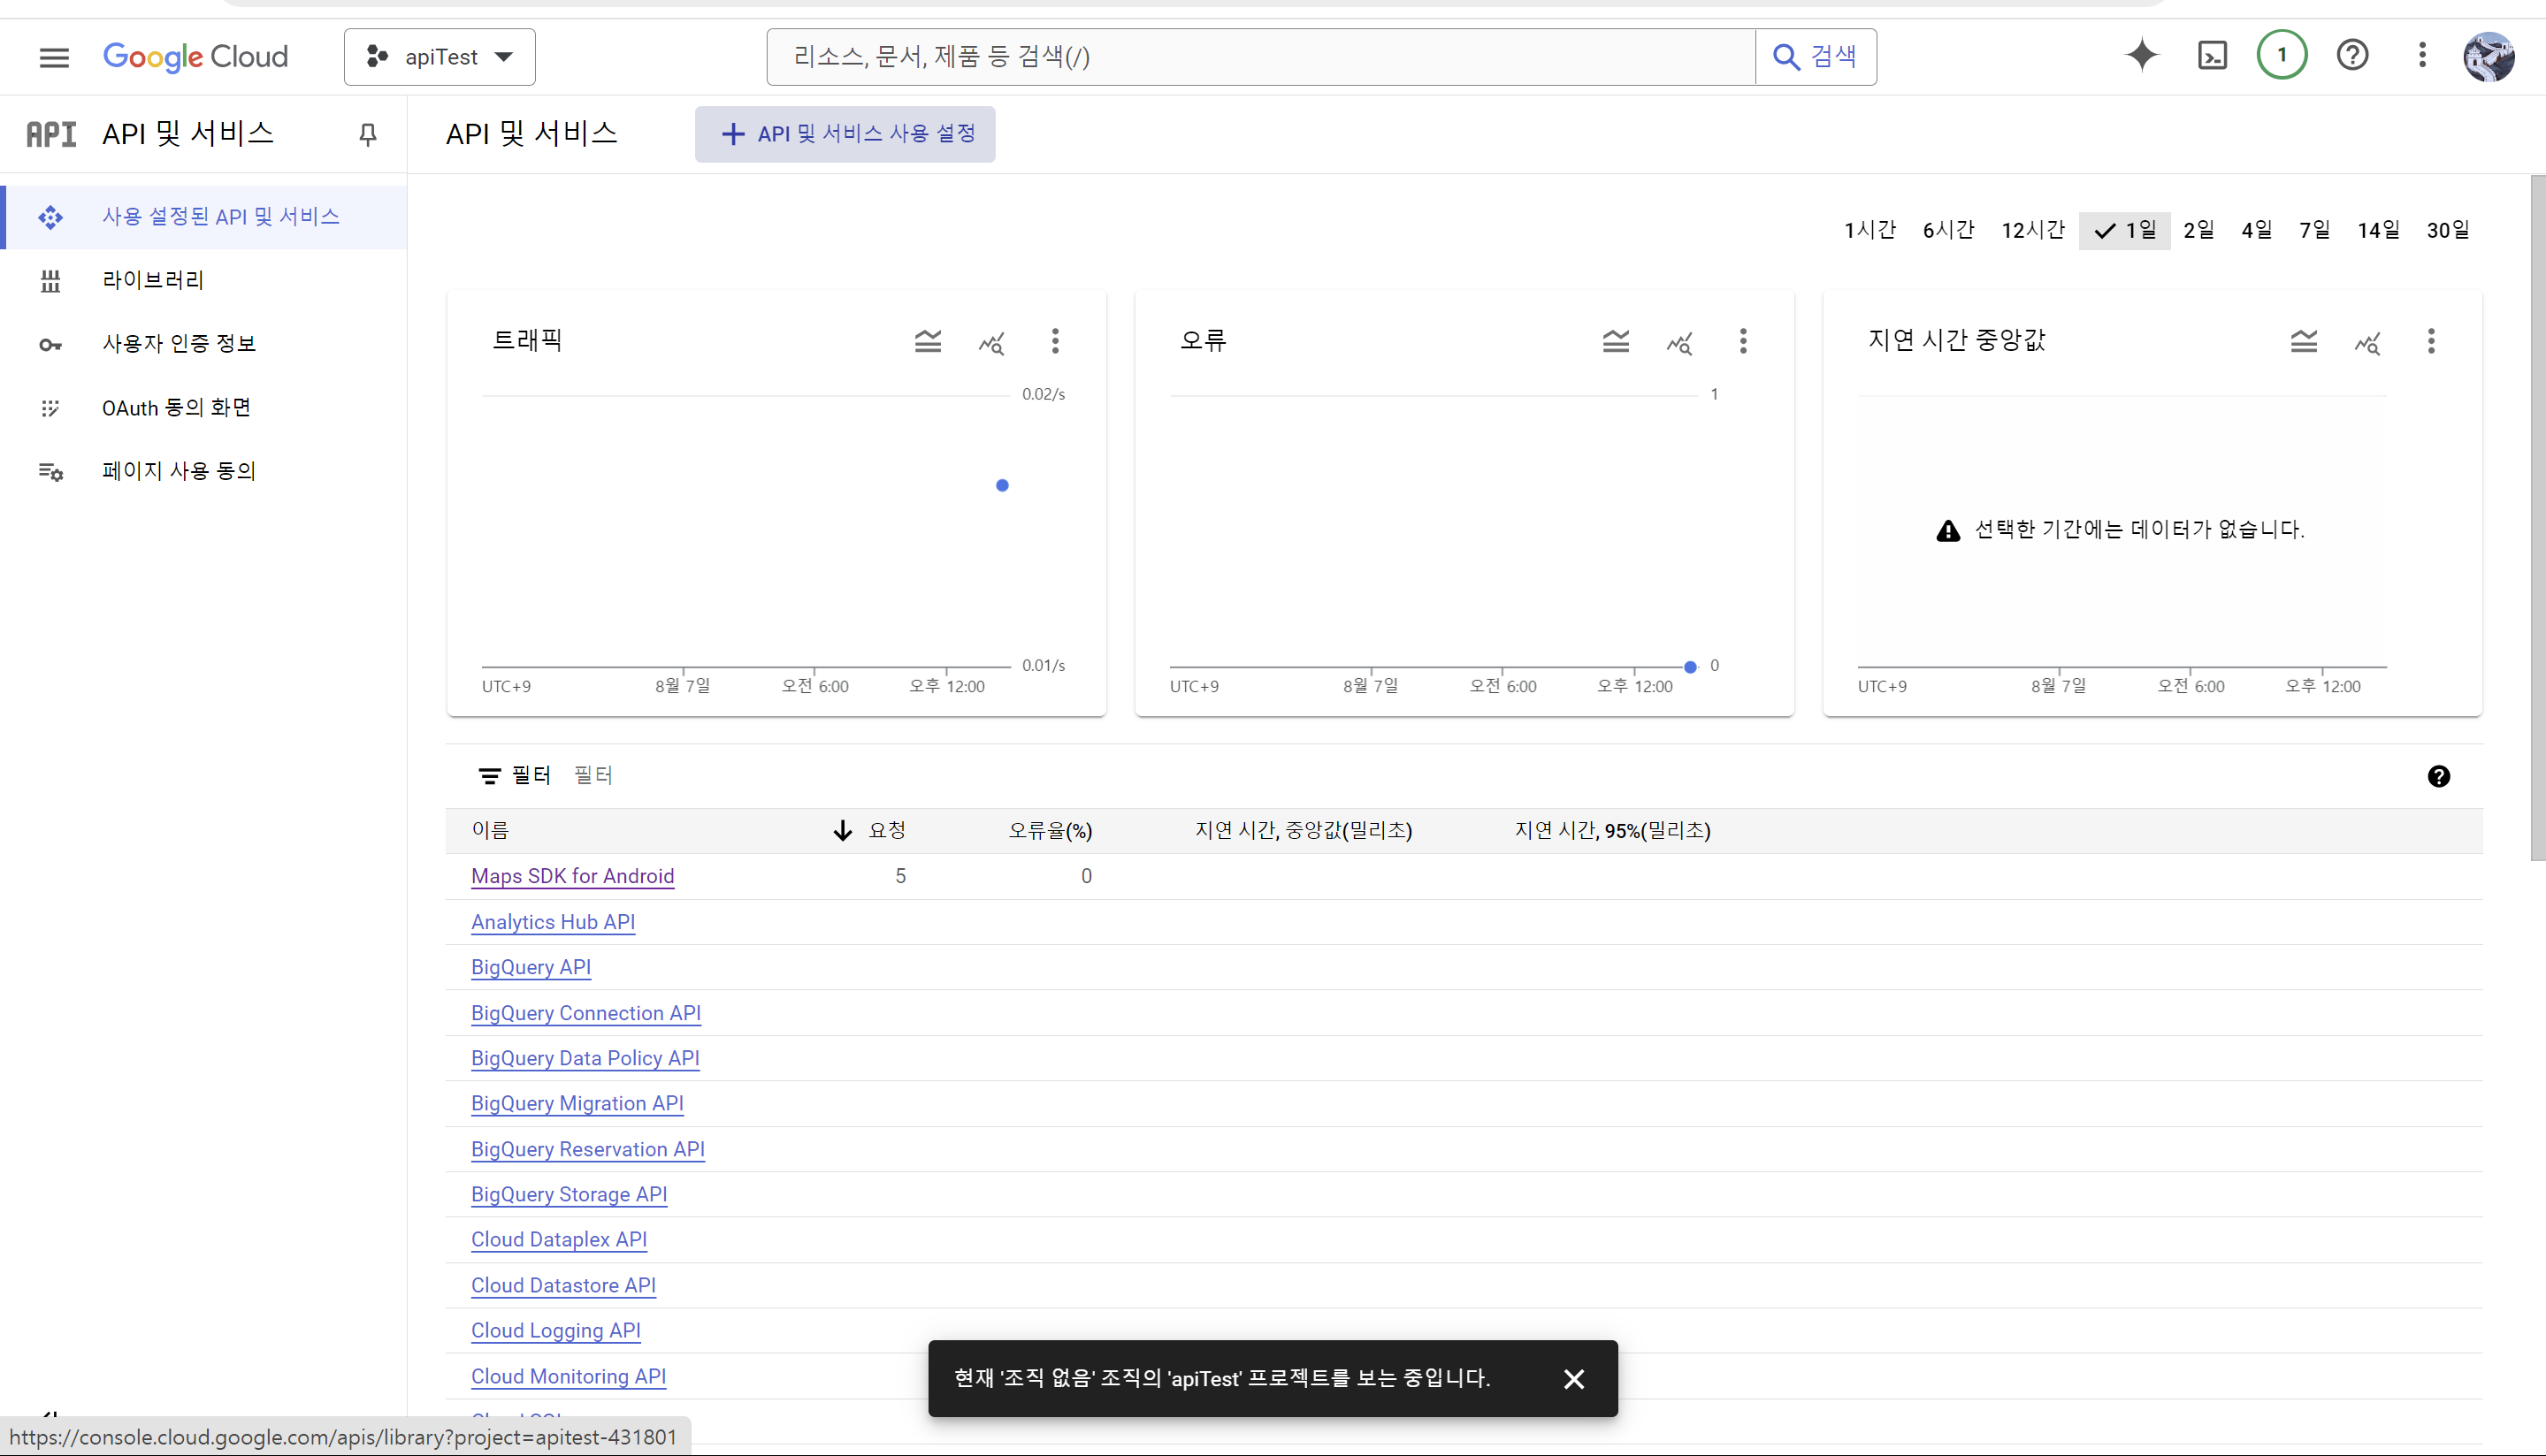2546x1456 pixels.
Task: Sort by 지연 시간, 95%(밀리초) column
Action: (x=1613, y=831)
